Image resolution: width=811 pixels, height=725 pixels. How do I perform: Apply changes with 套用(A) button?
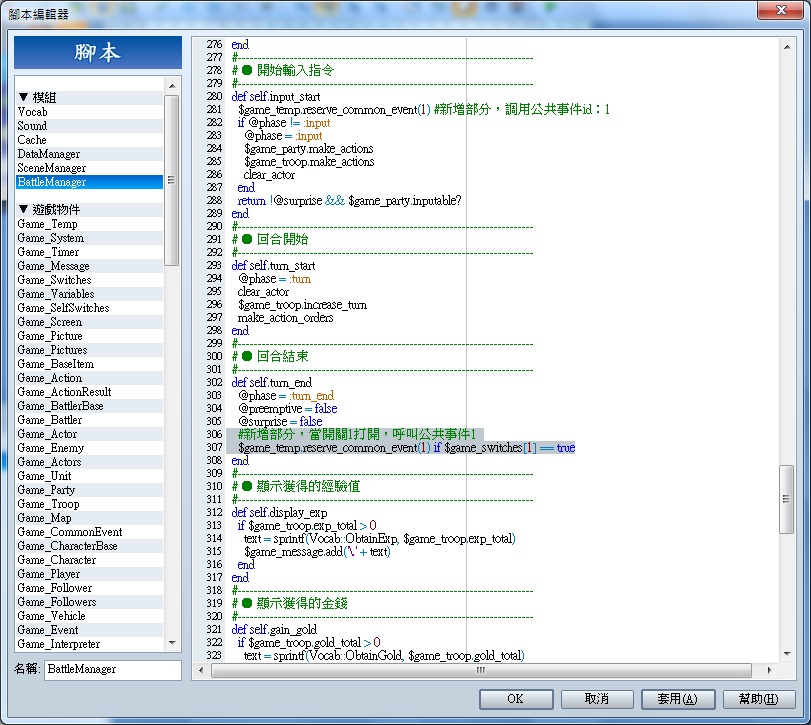pyautogui.click(x=678, y=699)
